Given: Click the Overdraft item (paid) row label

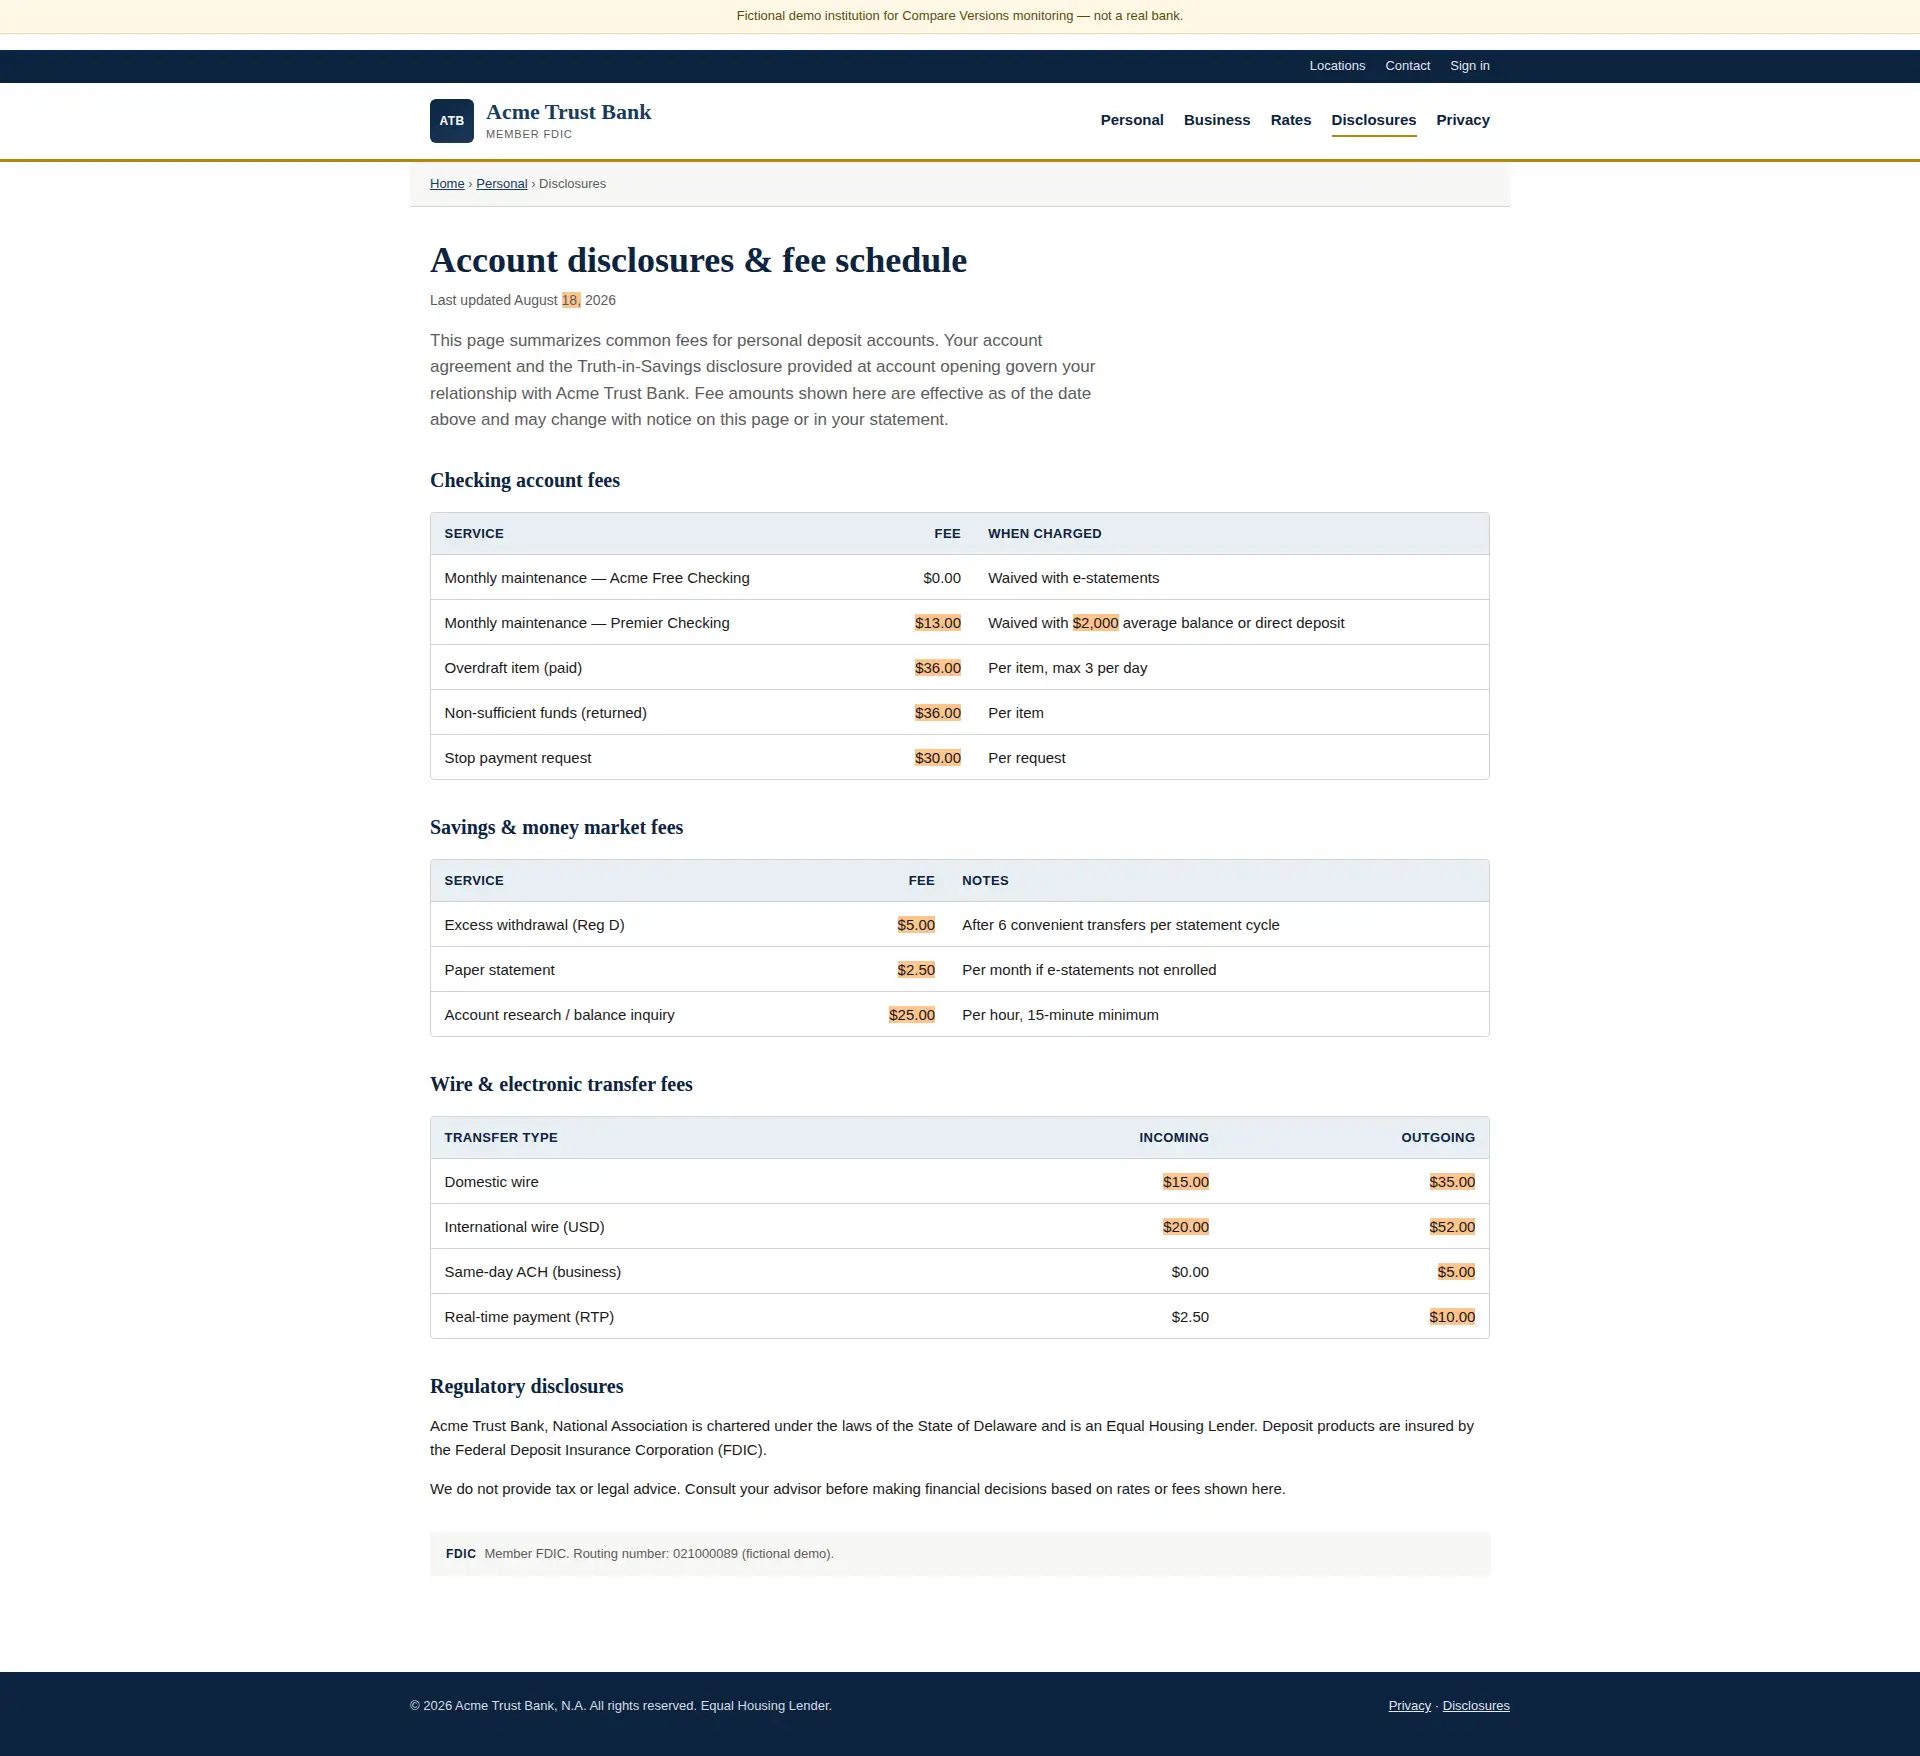Looking at the screenshot, I should [513, 668].
